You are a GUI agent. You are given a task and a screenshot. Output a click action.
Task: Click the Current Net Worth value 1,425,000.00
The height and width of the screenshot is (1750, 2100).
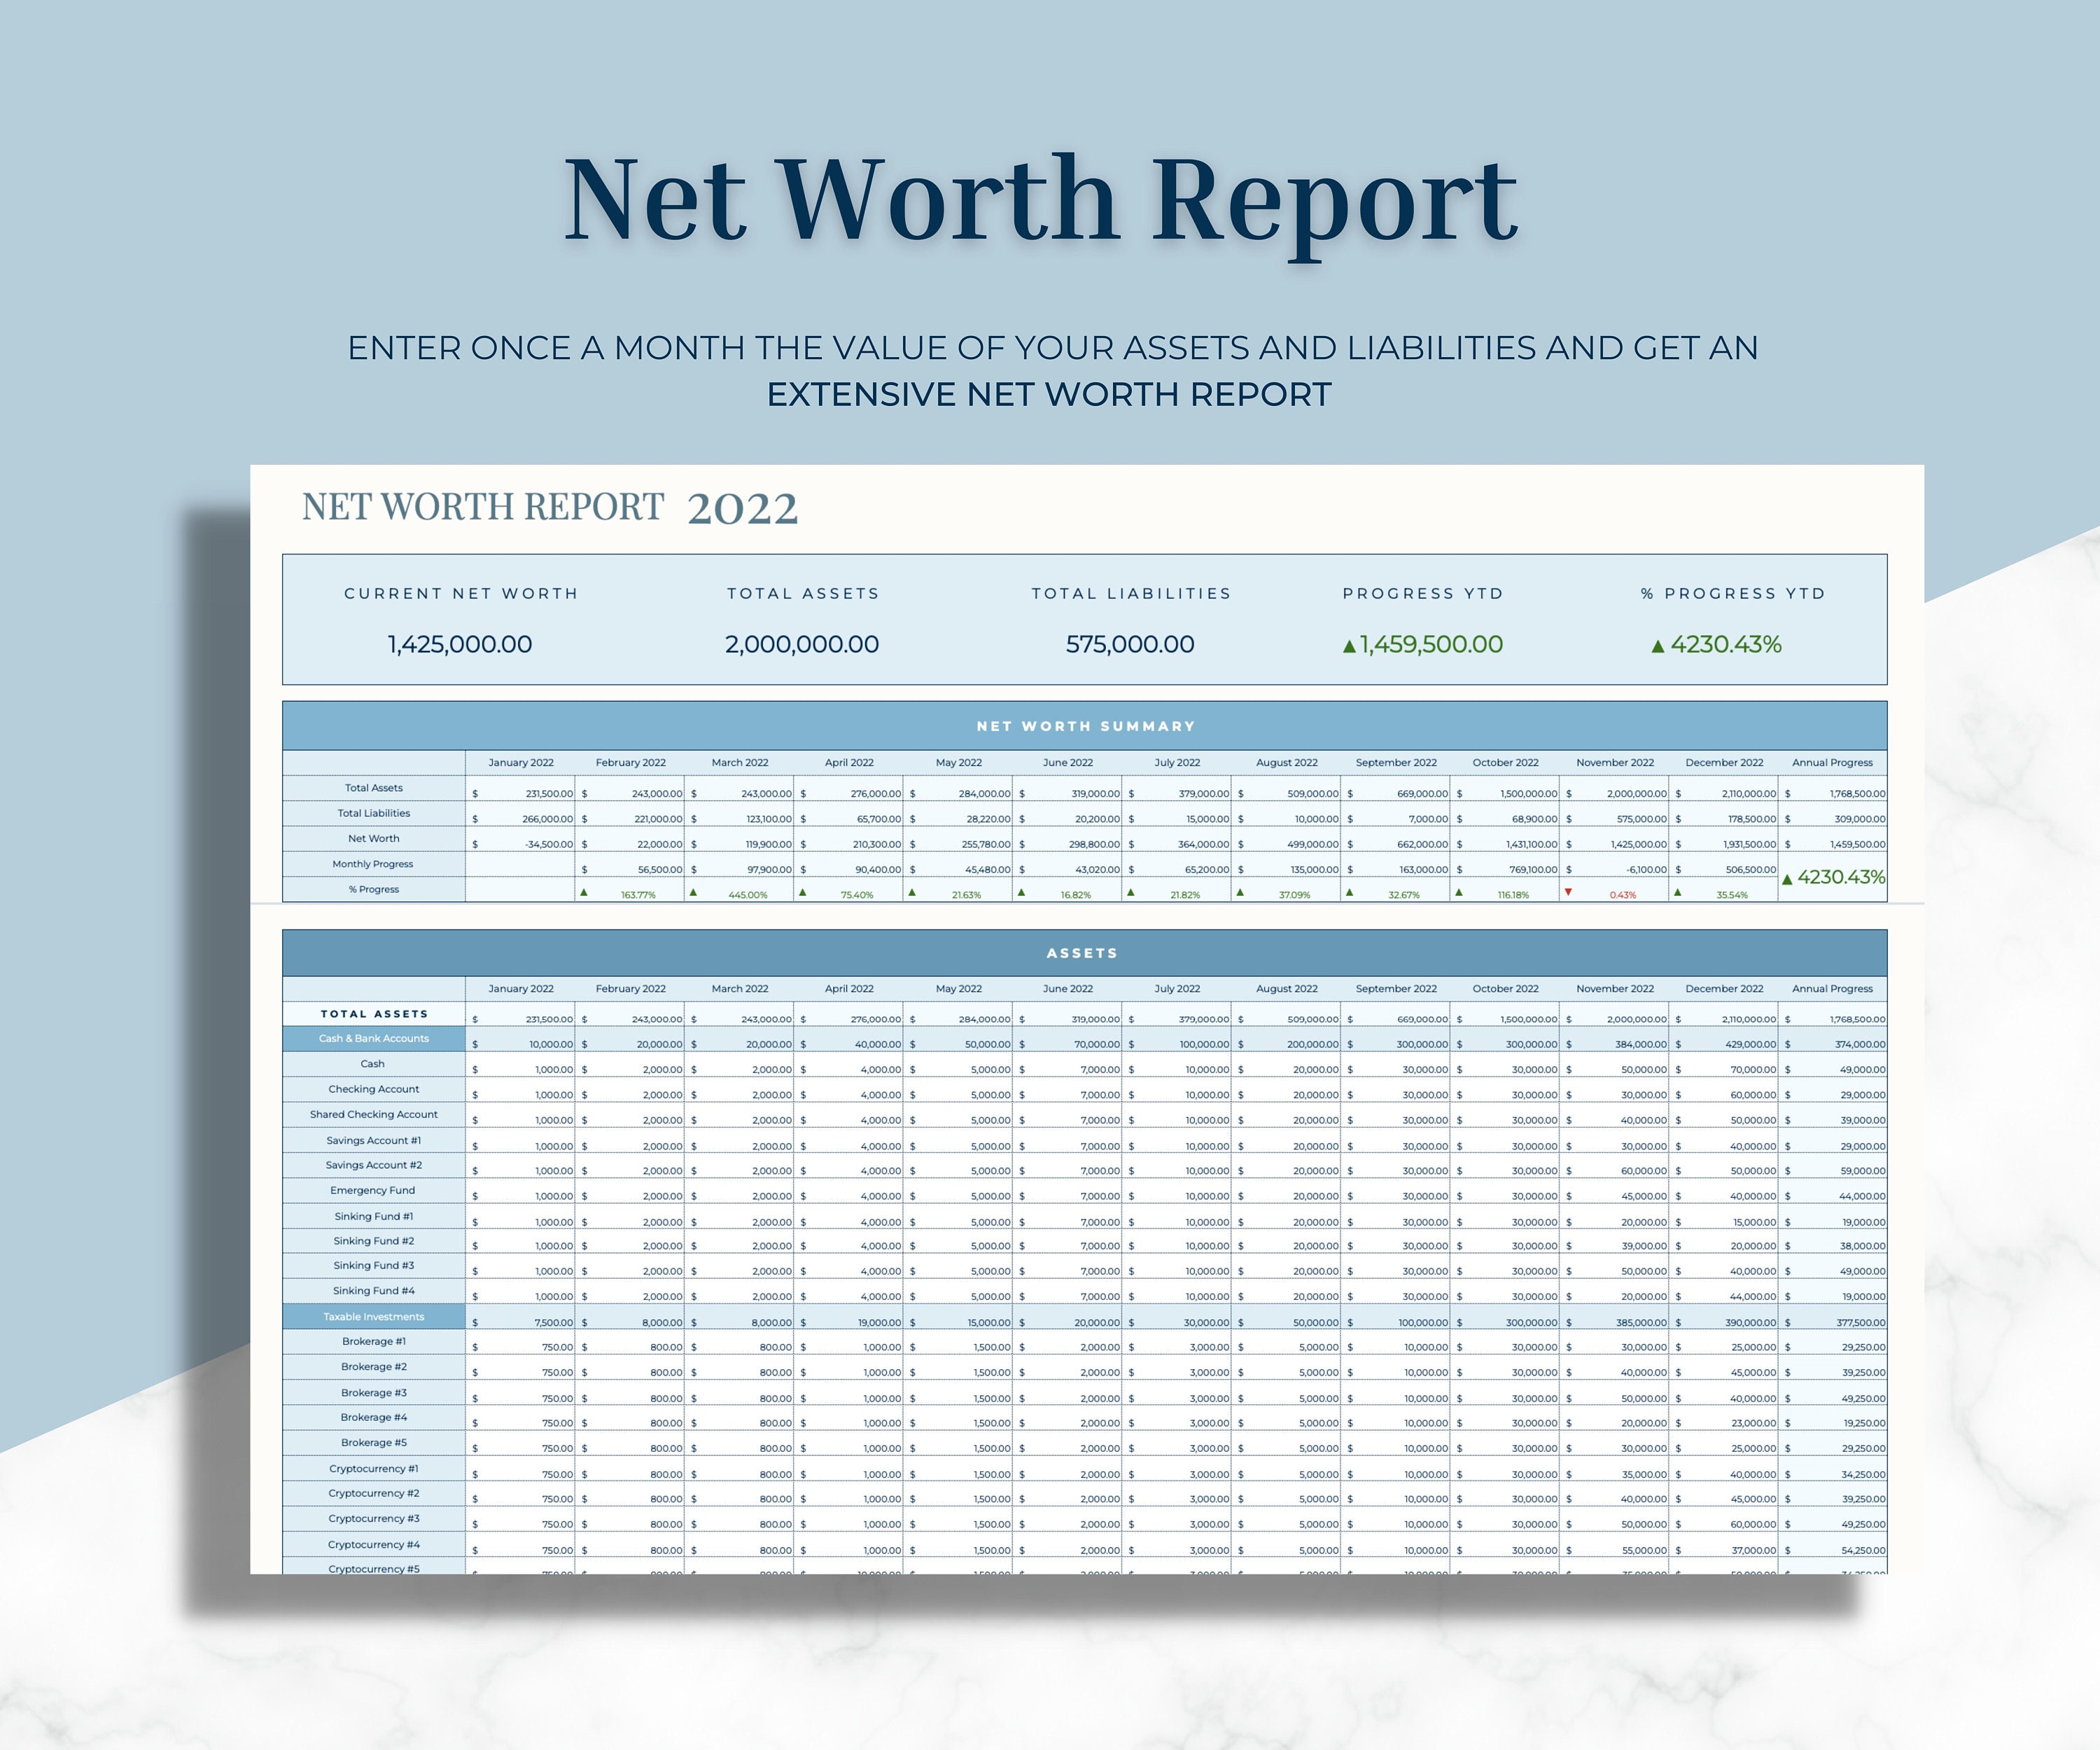pyautogui.click(x=460, y=644)
